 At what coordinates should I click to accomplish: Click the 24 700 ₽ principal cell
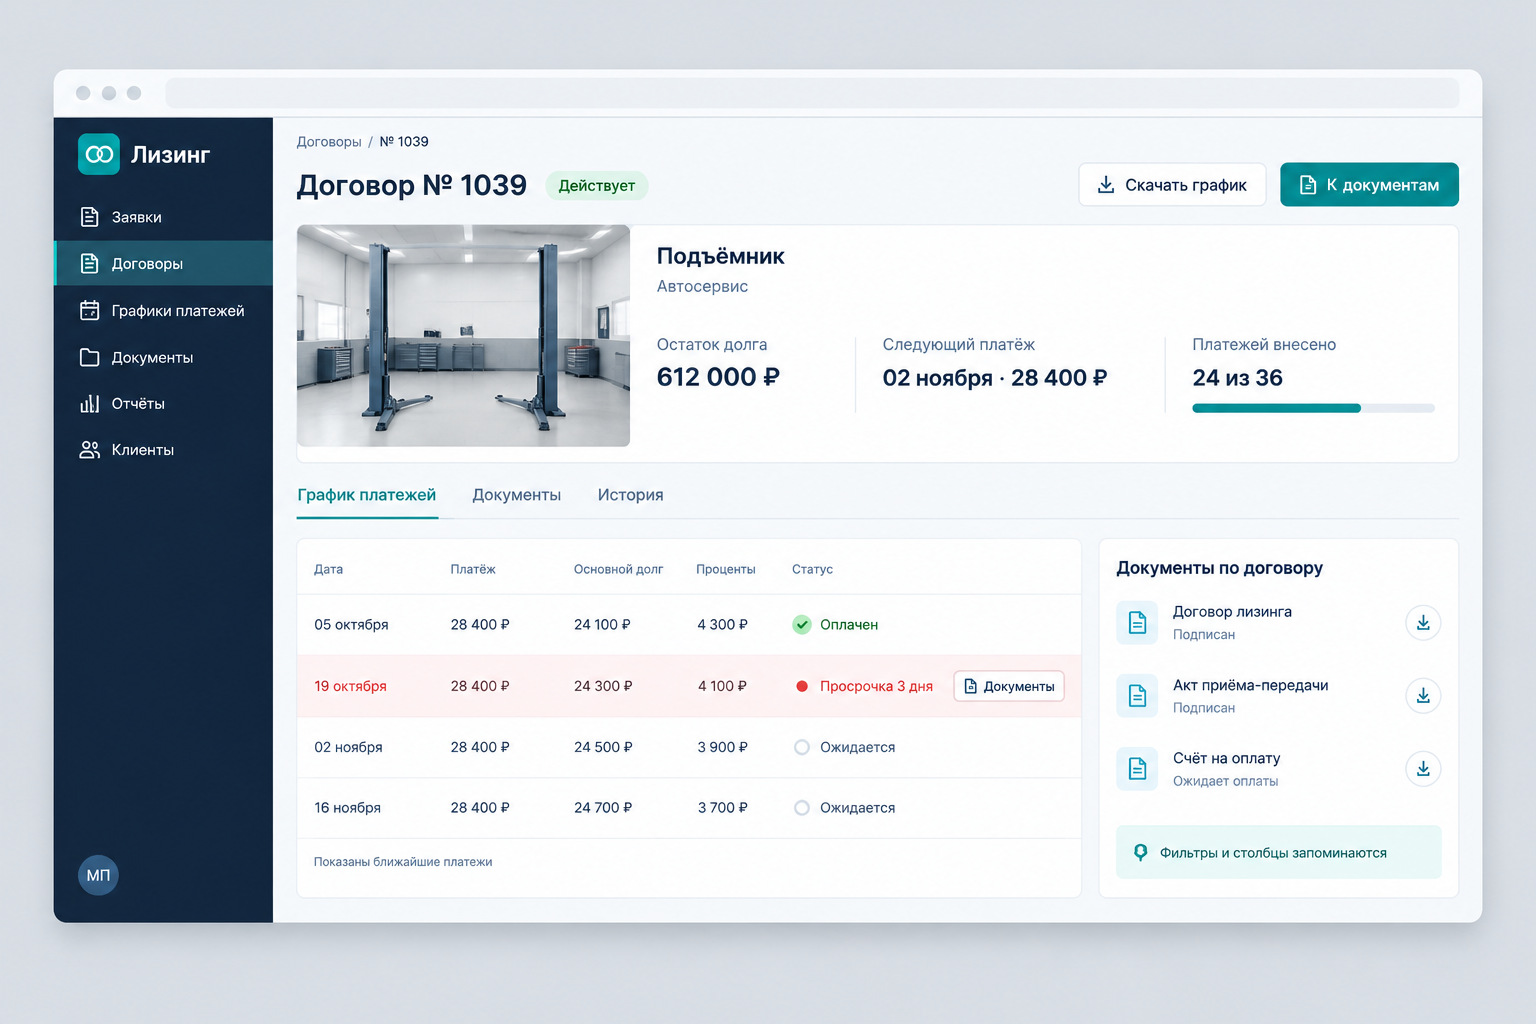tap(603, 808)
